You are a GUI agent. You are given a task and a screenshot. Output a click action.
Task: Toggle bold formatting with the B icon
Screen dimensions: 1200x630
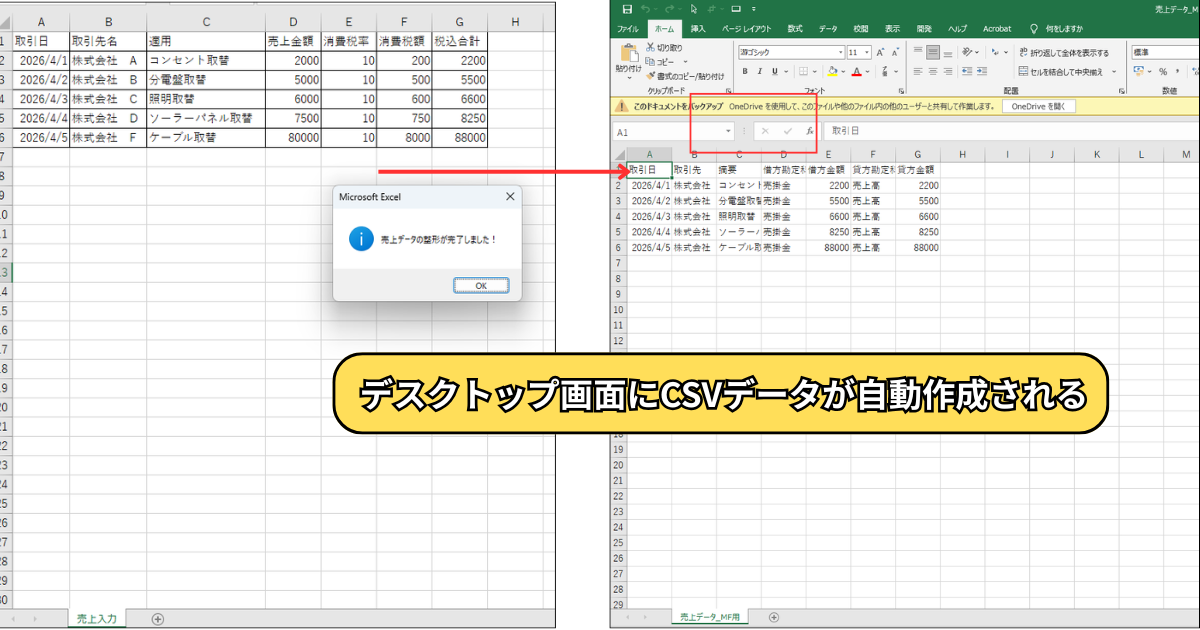point(745,71)
